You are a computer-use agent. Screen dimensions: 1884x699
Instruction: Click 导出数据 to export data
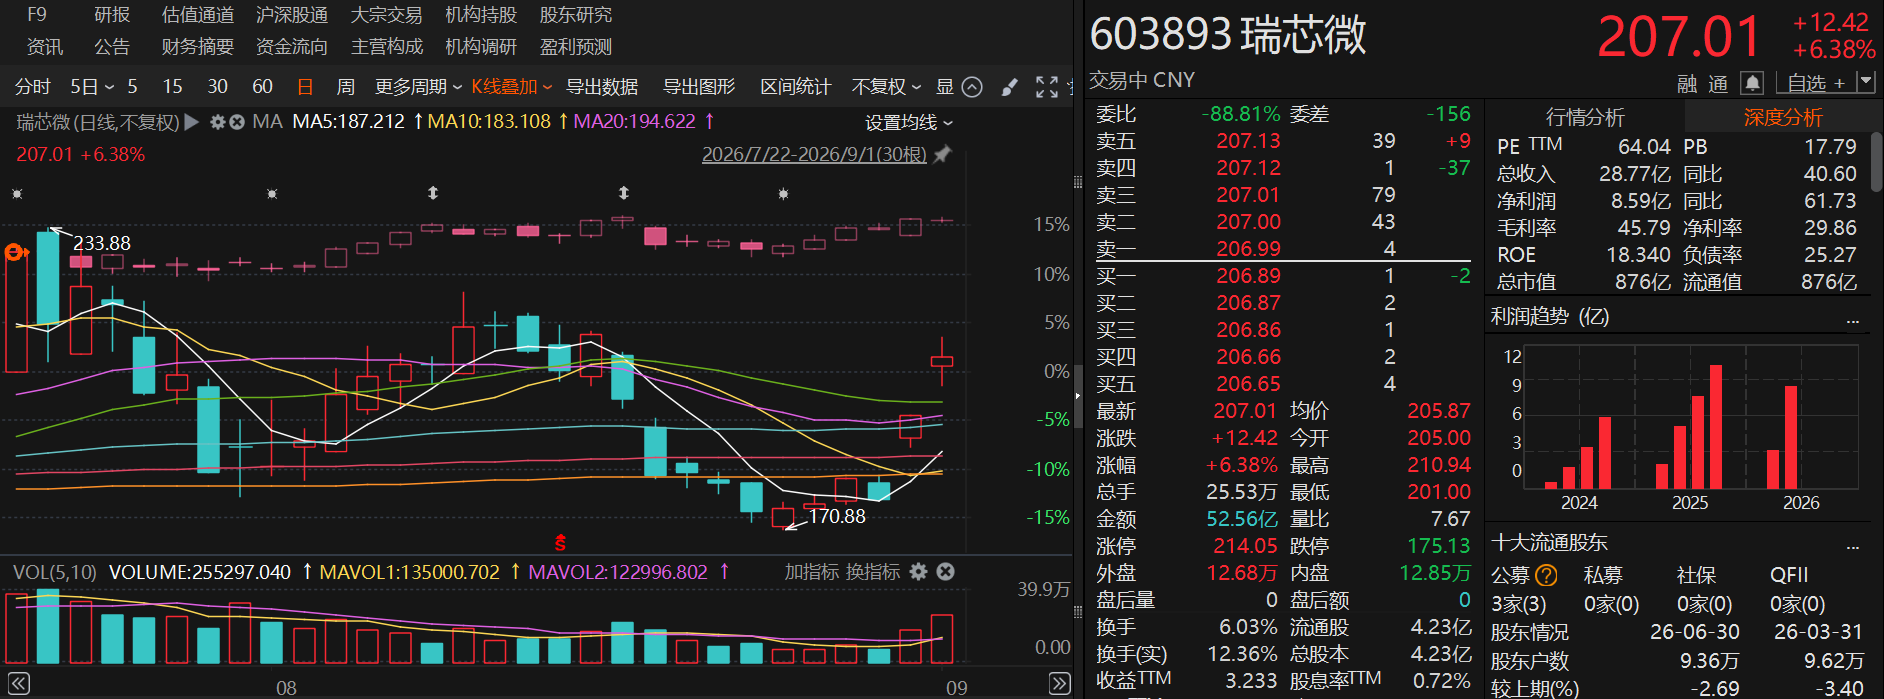click(x=602, y=87)
